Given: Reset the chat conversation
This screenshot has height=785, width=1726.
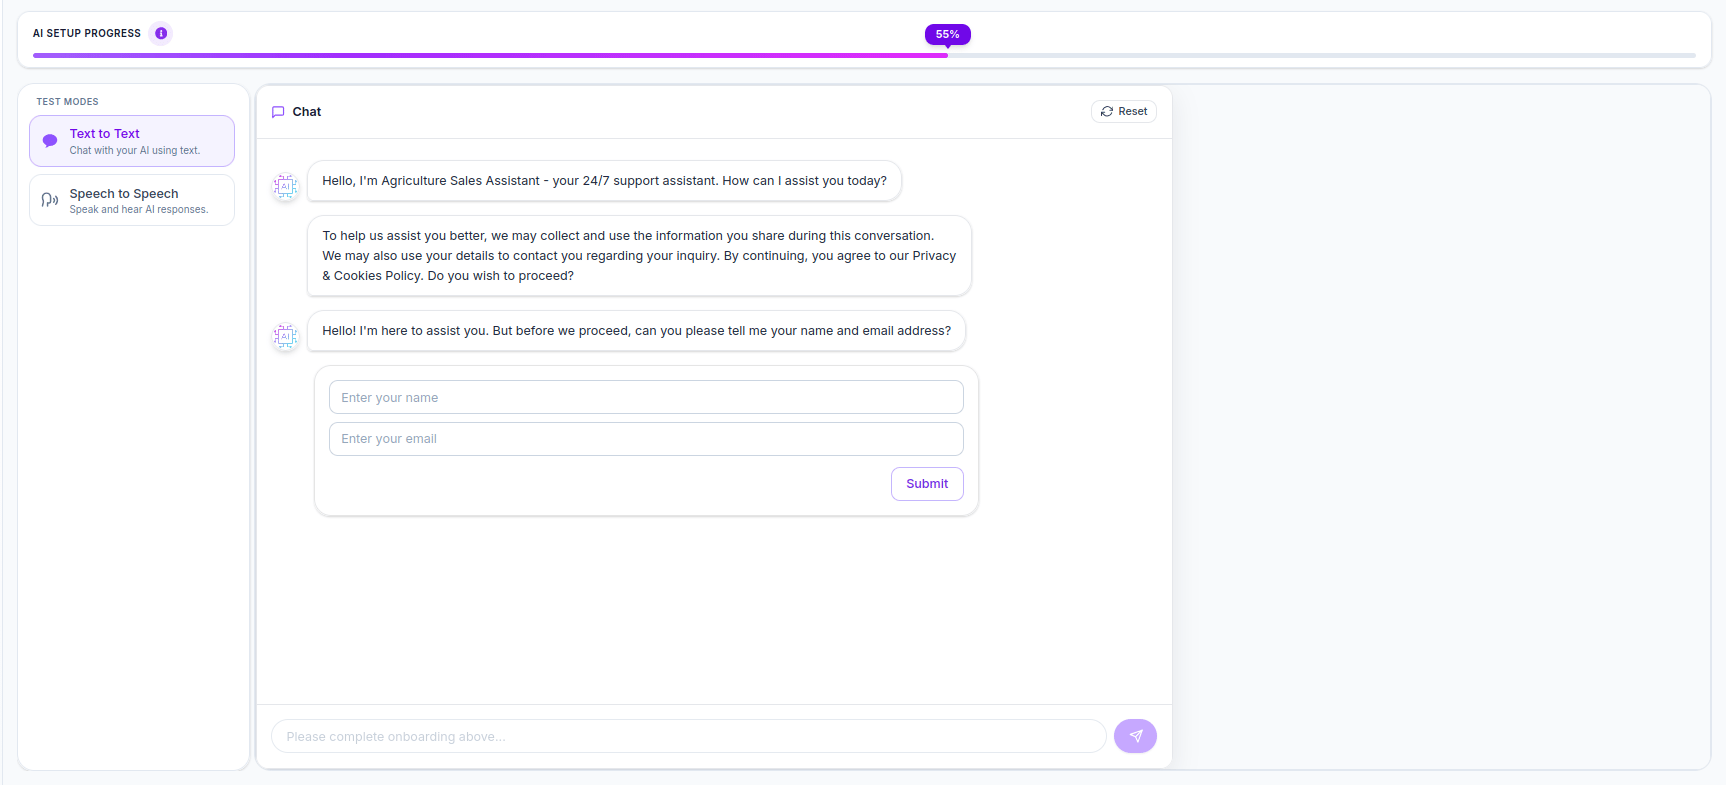Looking at the screenshot, I should point(1124,111).
